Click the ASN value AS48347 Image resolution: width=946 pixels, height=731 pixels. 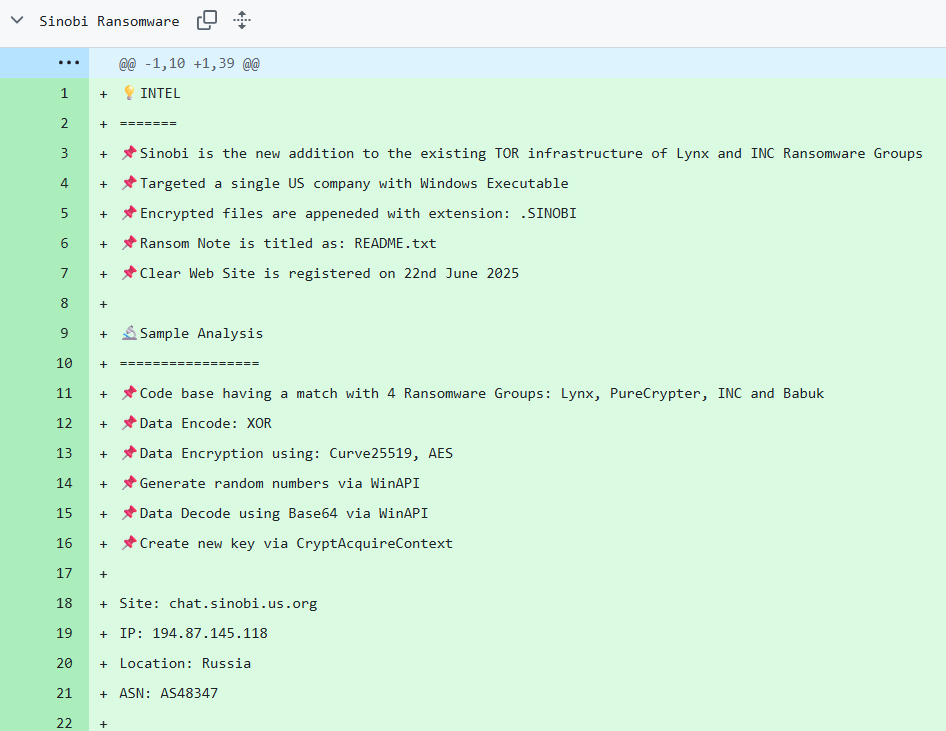coord(189,693)
